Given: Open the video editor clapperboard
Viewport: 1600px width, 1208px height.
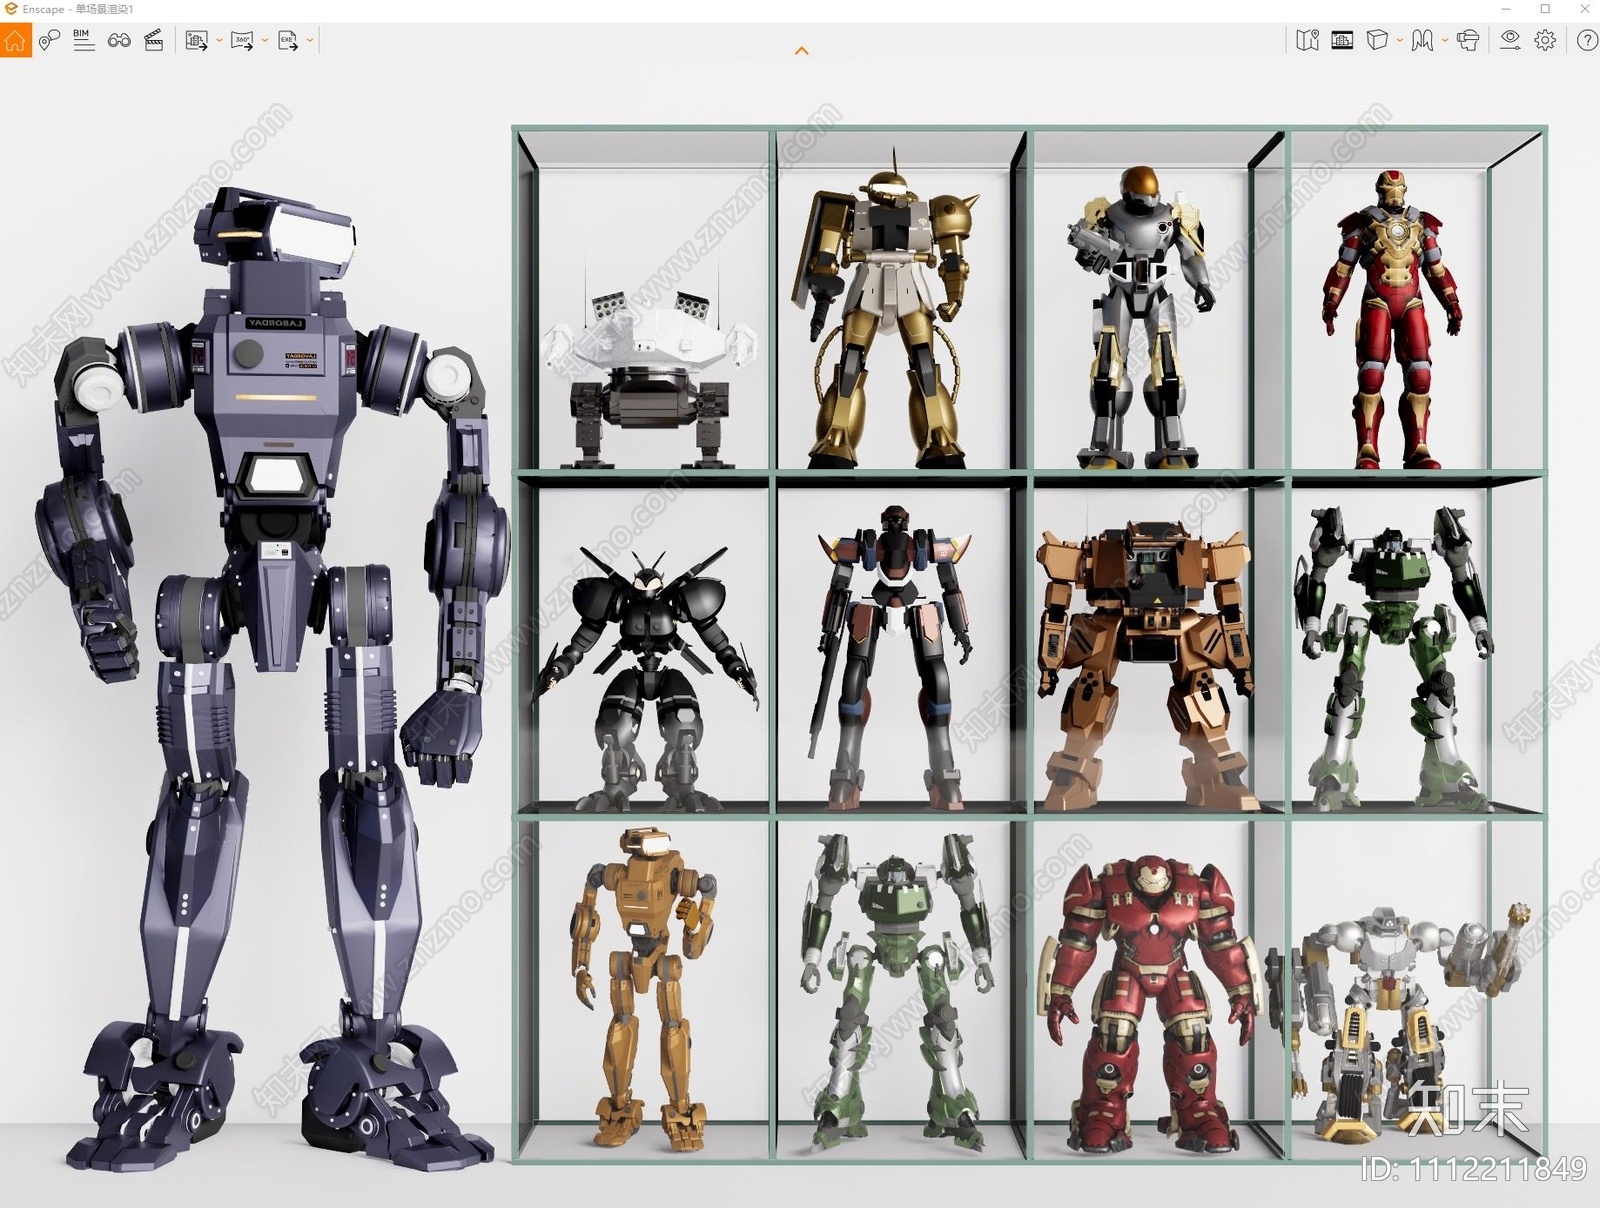Looking at the screenshot, I should (x=154, y=41).
